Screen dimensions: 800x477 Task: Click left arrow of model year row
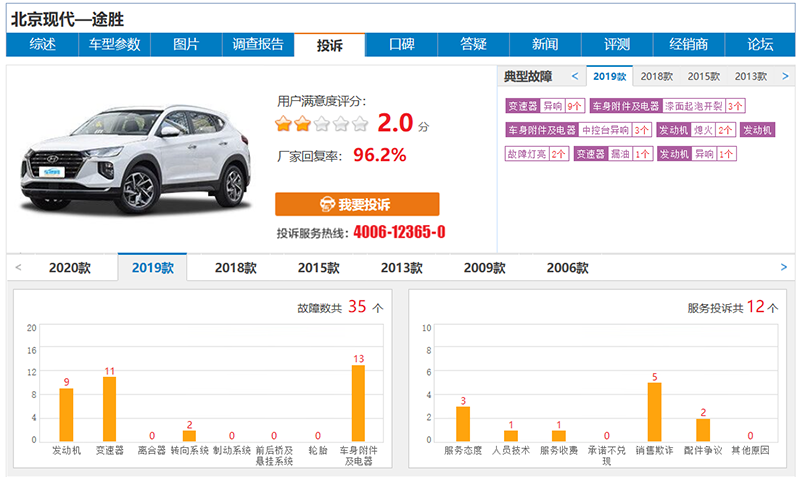coord(18,267)
